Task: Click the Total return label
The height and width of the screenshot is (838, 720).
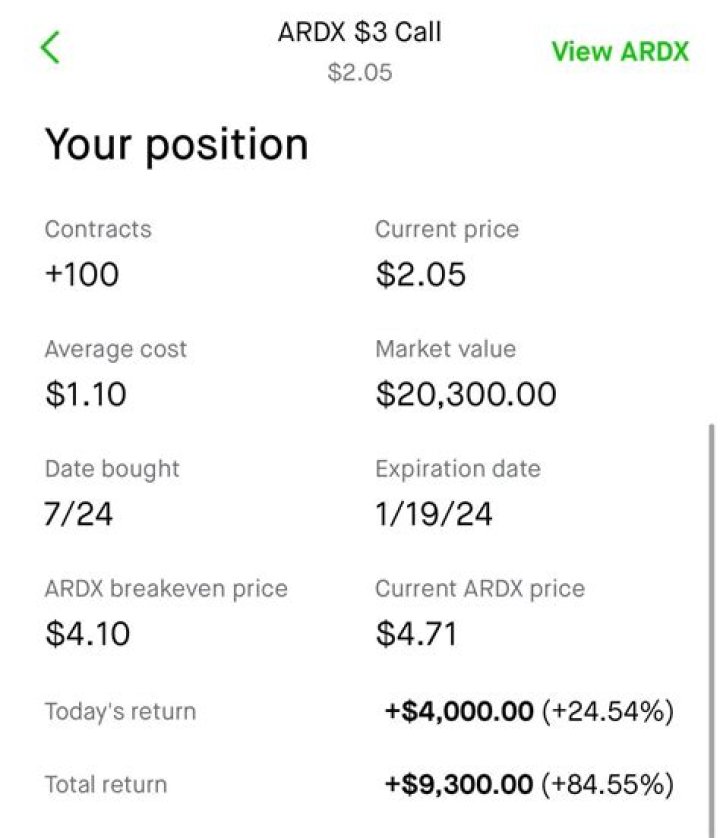Action: tap(105, 784)
